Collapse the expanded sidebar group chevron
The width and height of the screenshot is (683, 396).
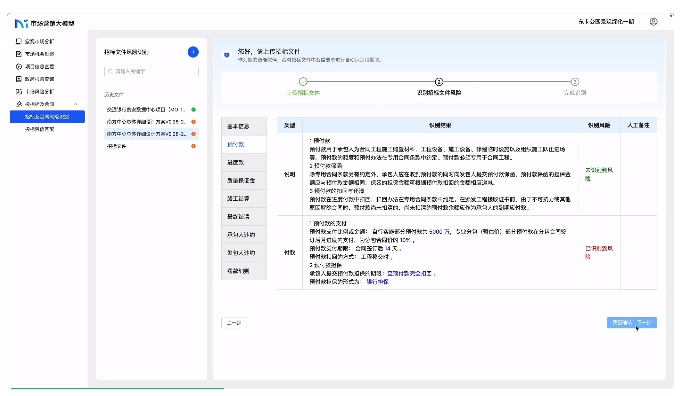point(75,104)
